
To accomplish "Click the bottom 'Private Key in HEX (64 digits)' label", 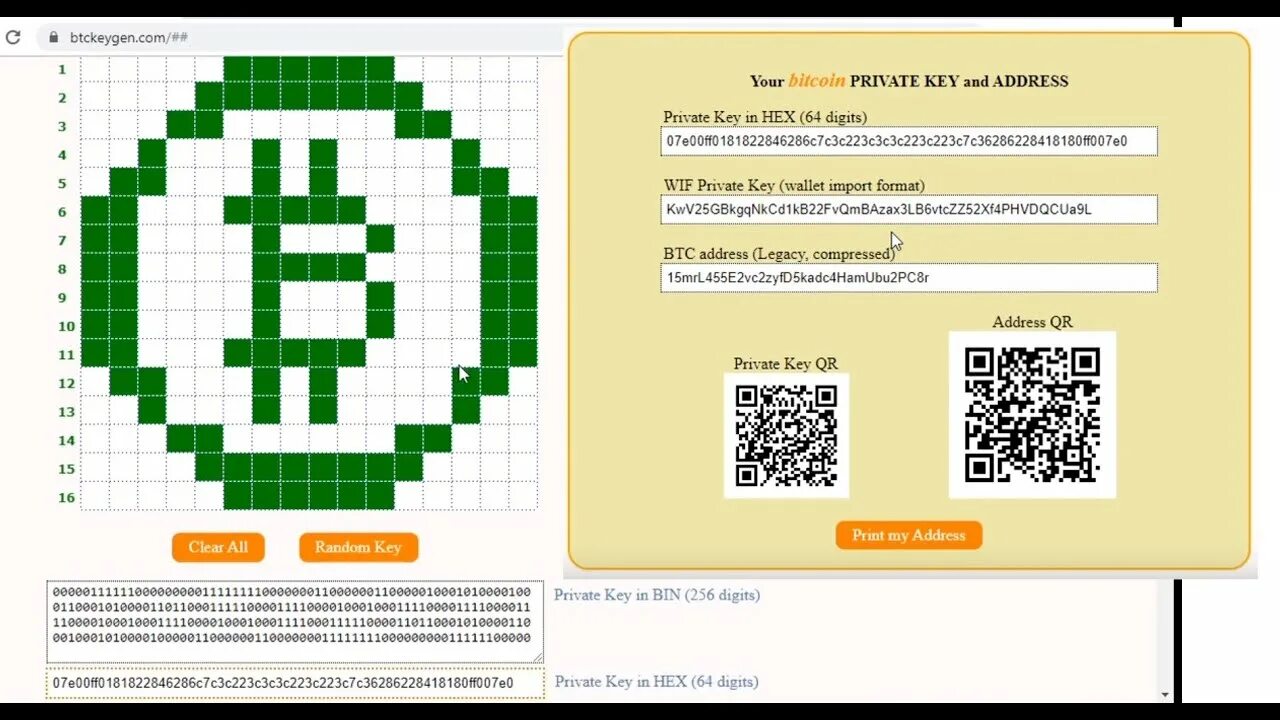I will 657,682.
